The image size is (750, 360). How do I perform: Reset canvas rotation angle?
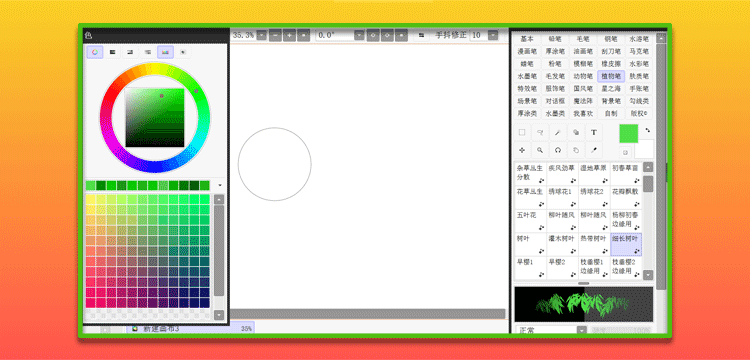tap(401, 35)
